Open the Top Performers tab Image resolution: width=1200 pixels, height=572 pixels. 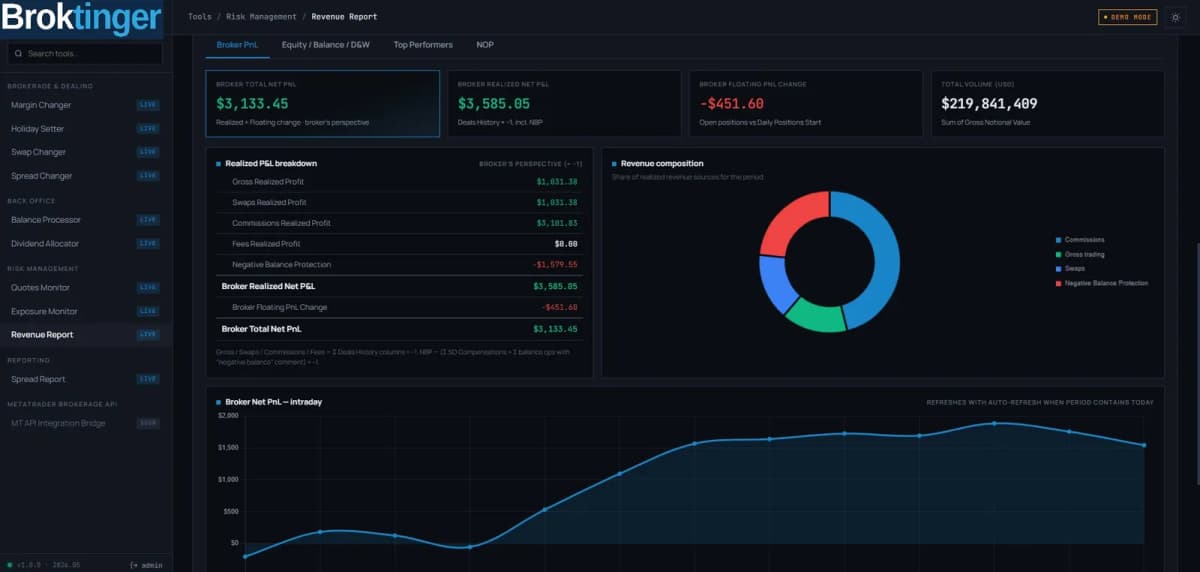pos(423,44)
